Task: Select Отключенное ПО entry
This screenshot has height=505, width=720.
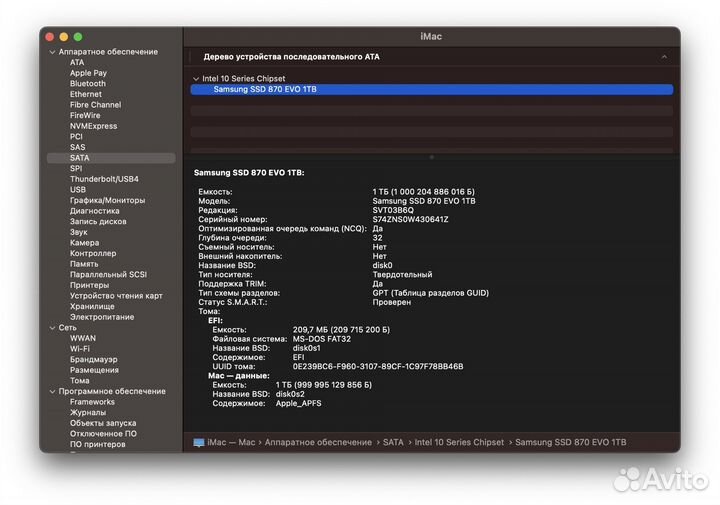Action: pos(103,434)
